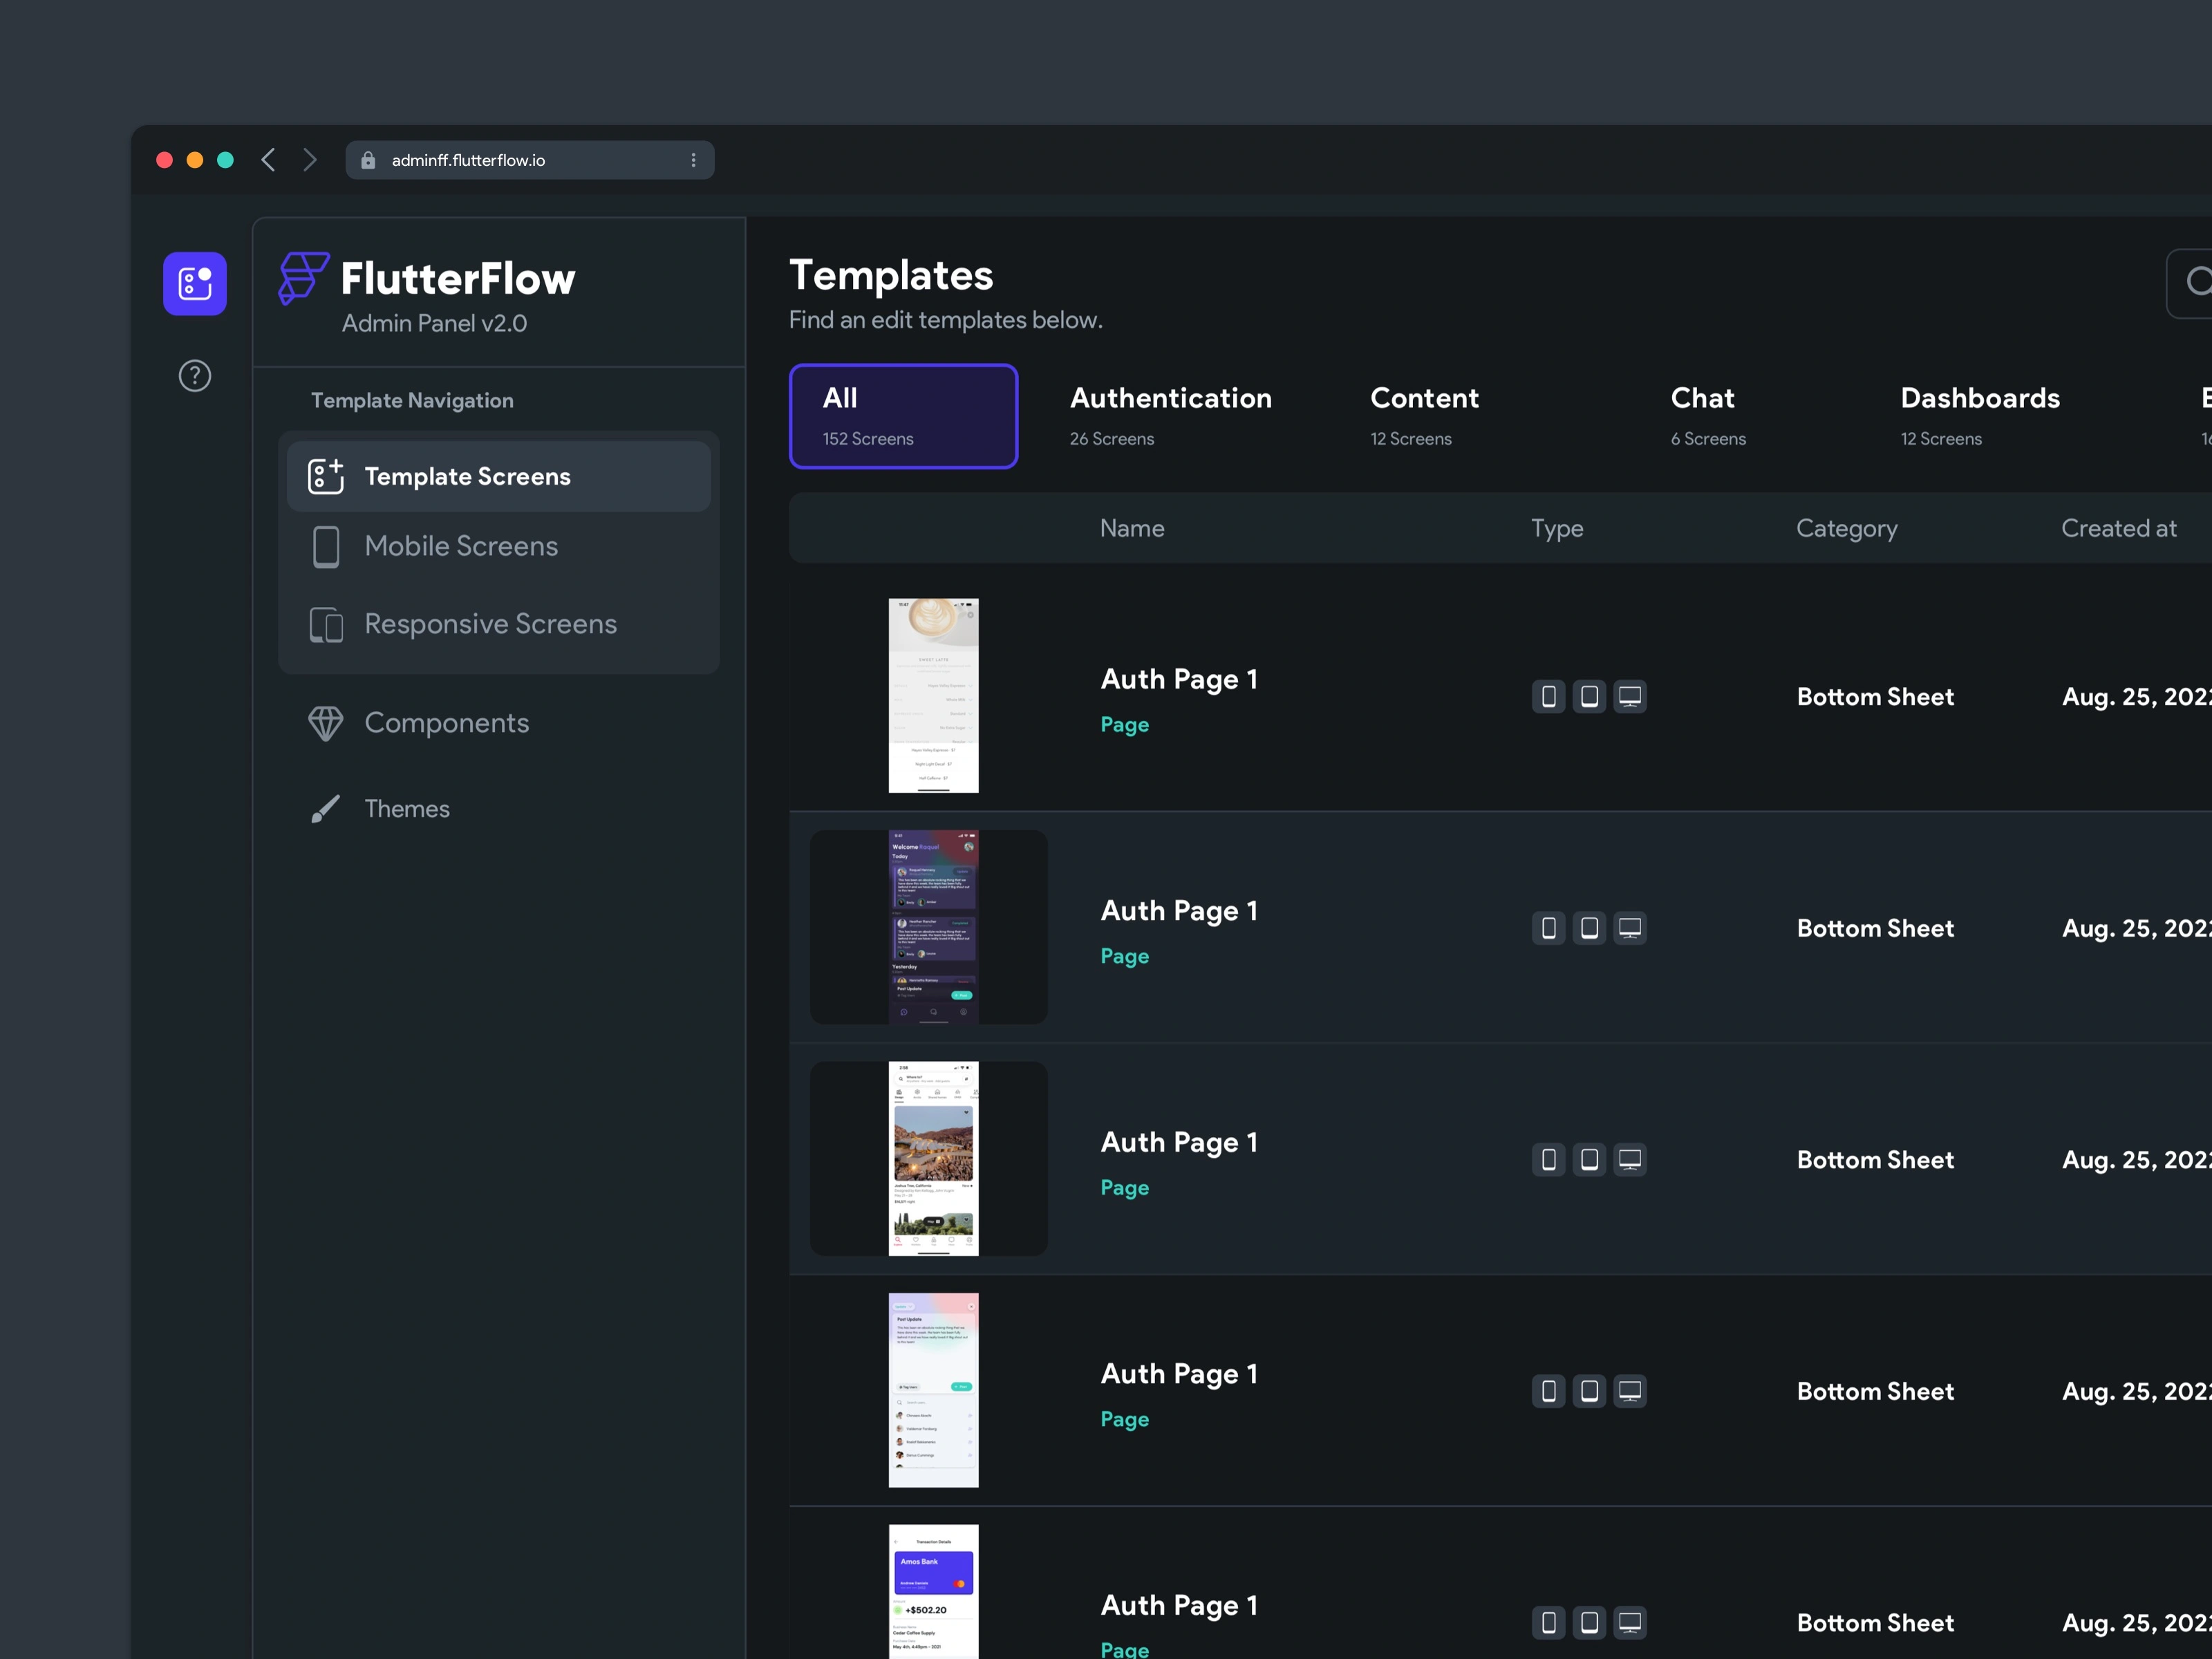Click the Admin Panel v2.0 subtitle

click(434, 324)
